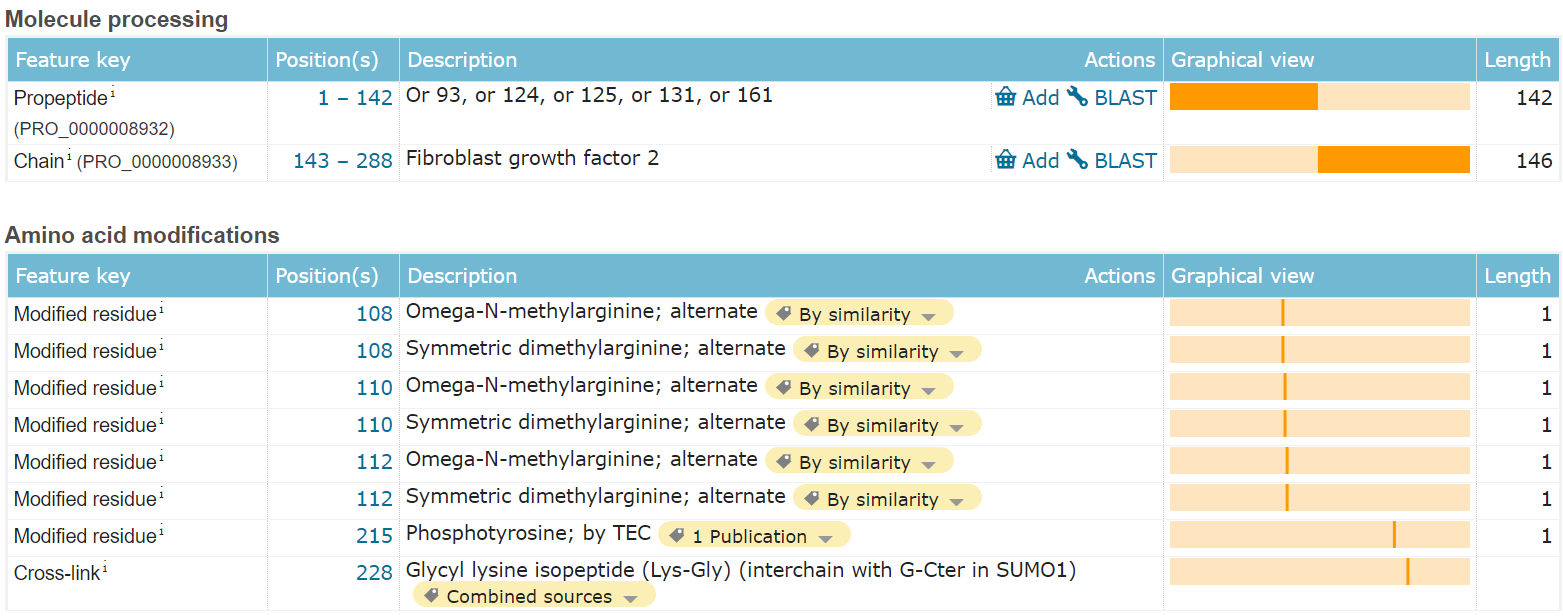Click the basket Add icon for Chain
The width and height of the screenshot is (1563, 616).
coord(1006,160)
